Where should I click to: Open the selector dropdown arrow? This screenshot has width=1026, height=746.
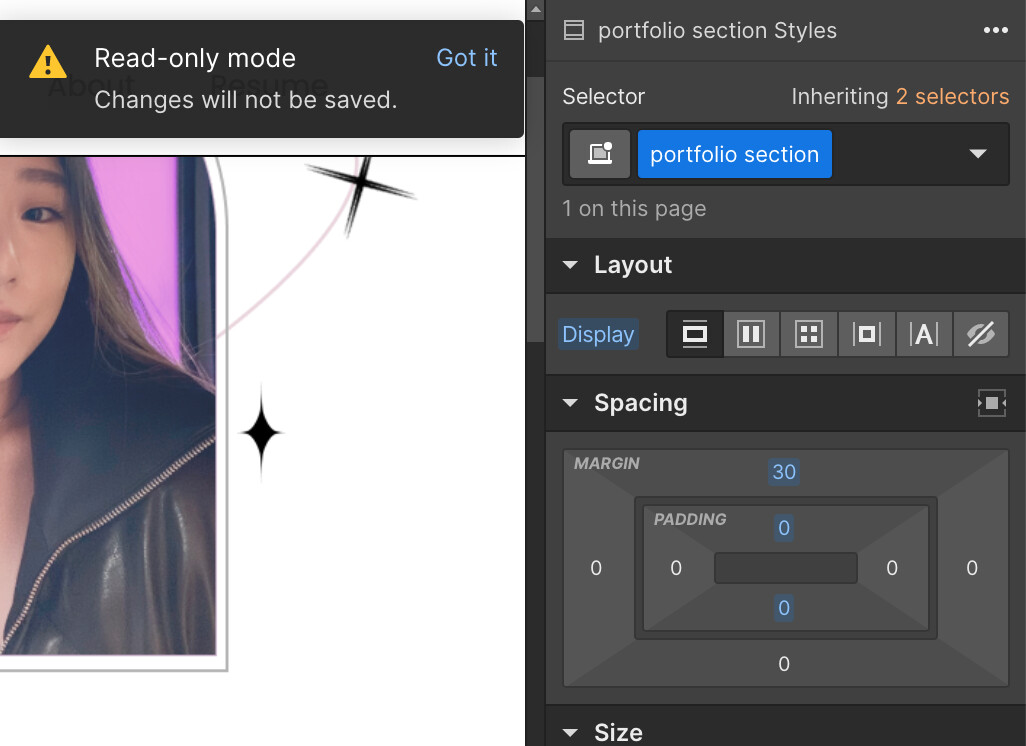pyautogui.click(x=977, y=154)
